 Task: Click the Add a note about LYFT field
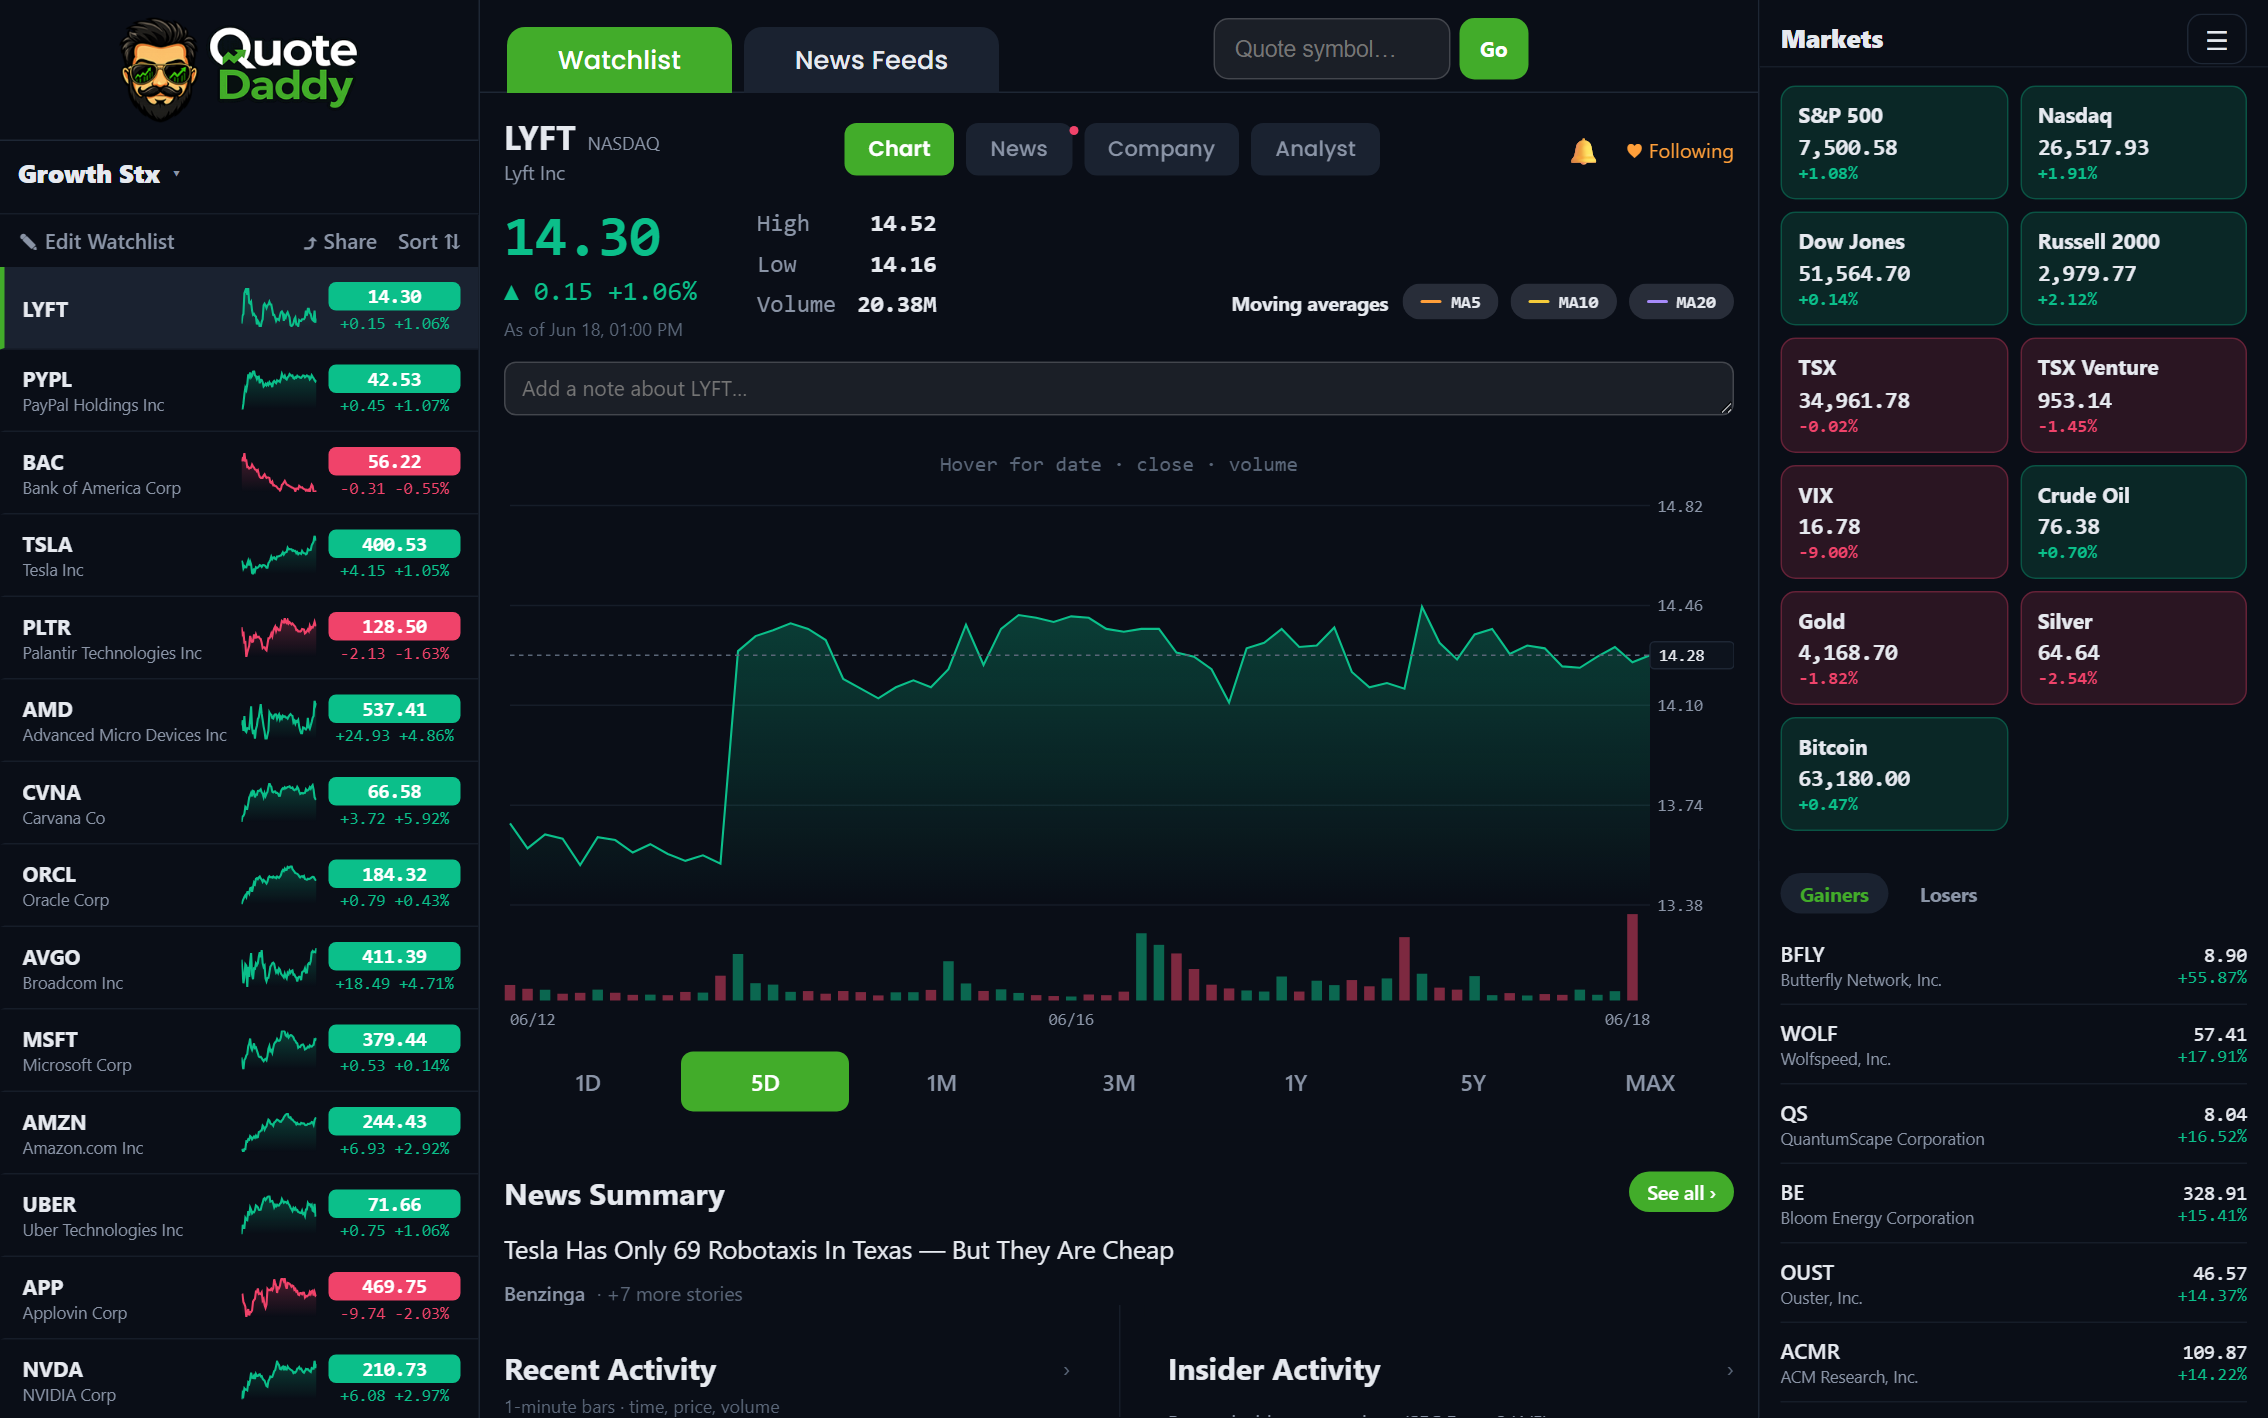[1119, 389]
